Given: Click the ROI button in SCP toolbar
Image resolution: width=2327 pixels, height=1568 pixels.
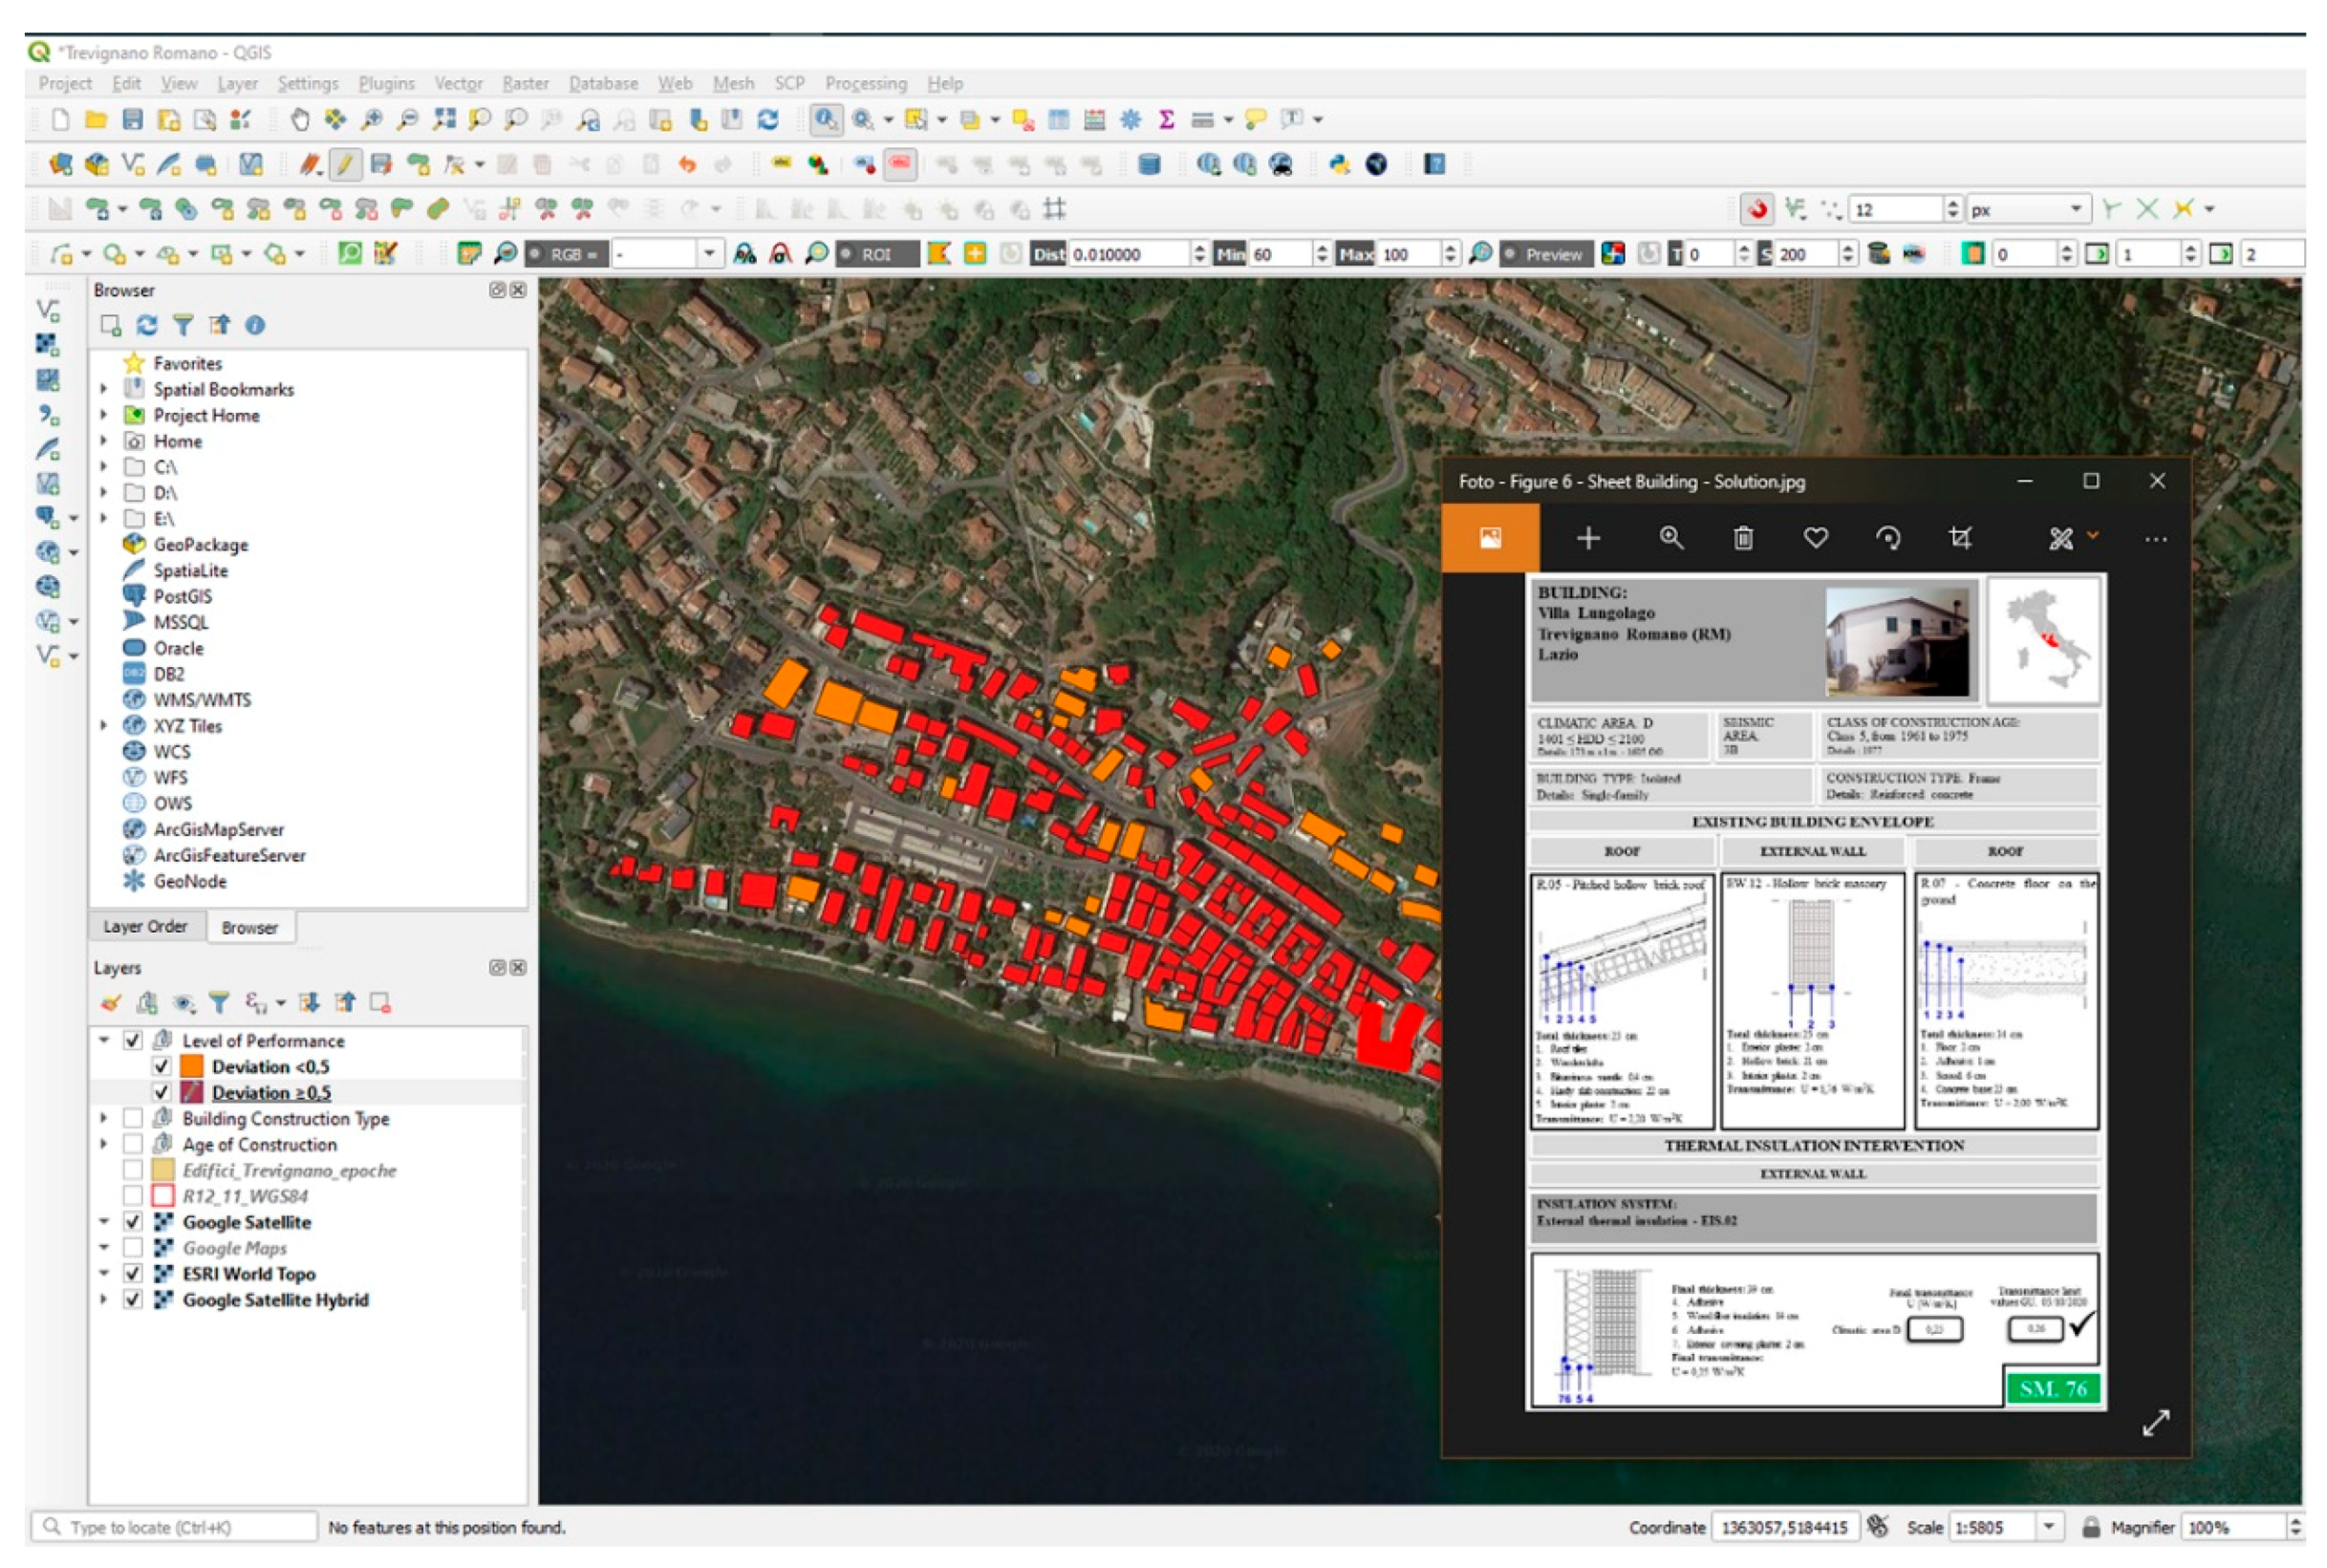Looking at the screenshot, I should 876,254.
